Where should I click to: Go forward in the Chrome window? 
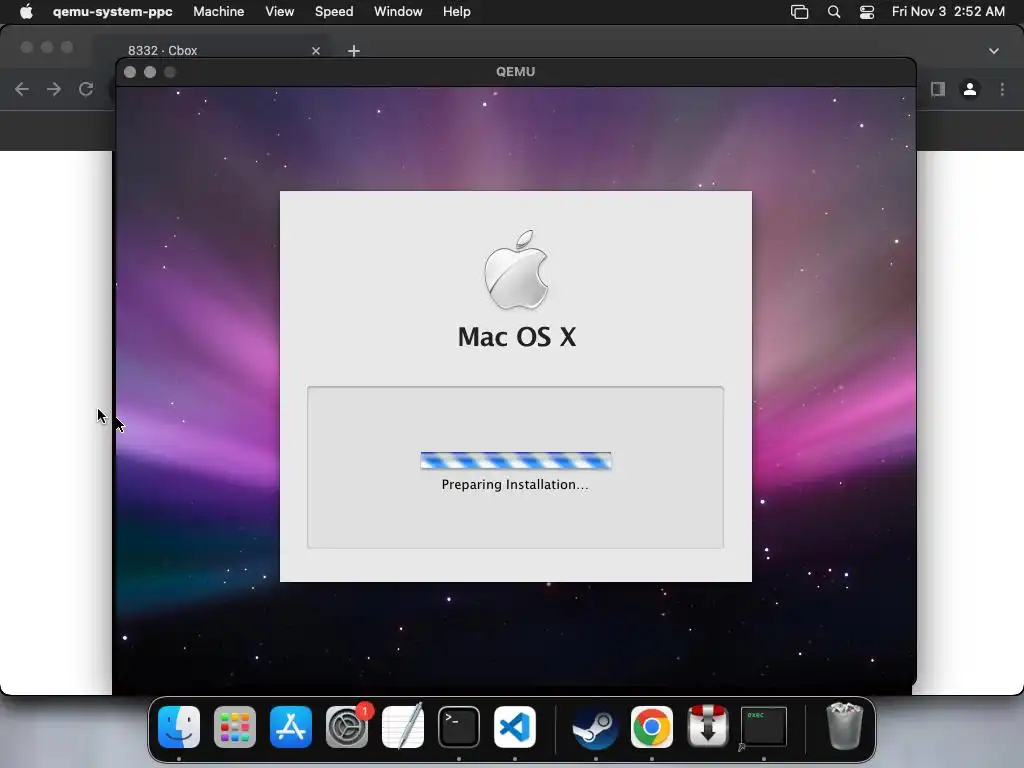click(54, 89)
